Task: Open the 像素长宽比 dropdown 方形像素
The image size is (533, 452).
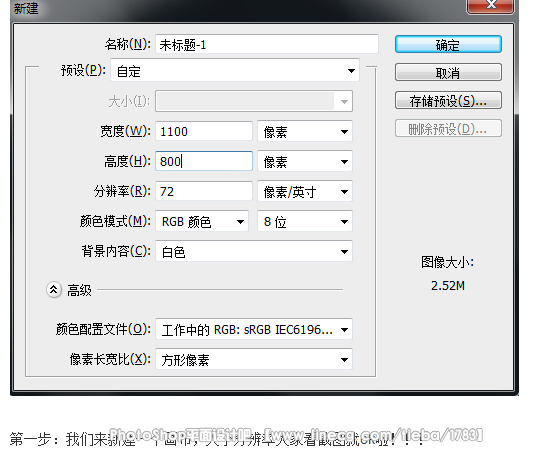Action: 254,359
